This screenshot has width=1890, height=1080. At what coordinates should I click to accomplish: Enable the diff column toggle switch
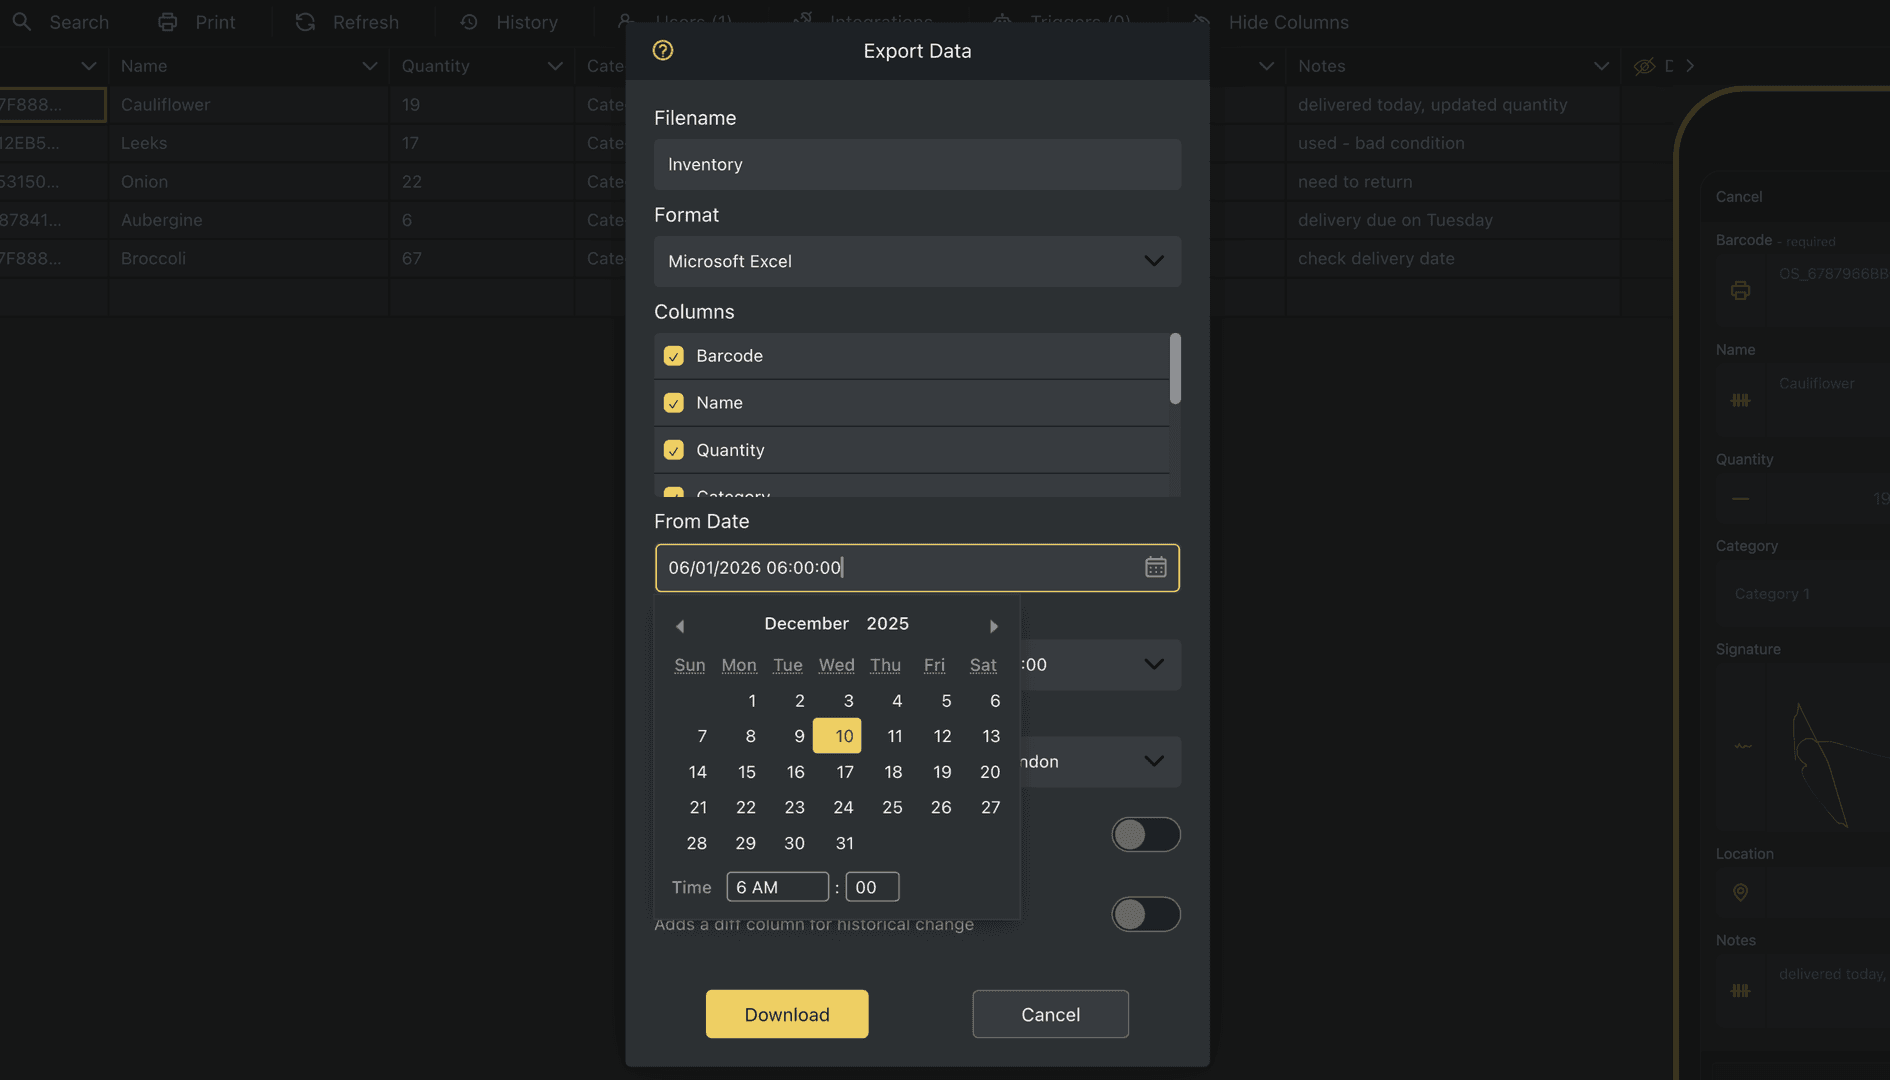click(x=1146, y=914)
